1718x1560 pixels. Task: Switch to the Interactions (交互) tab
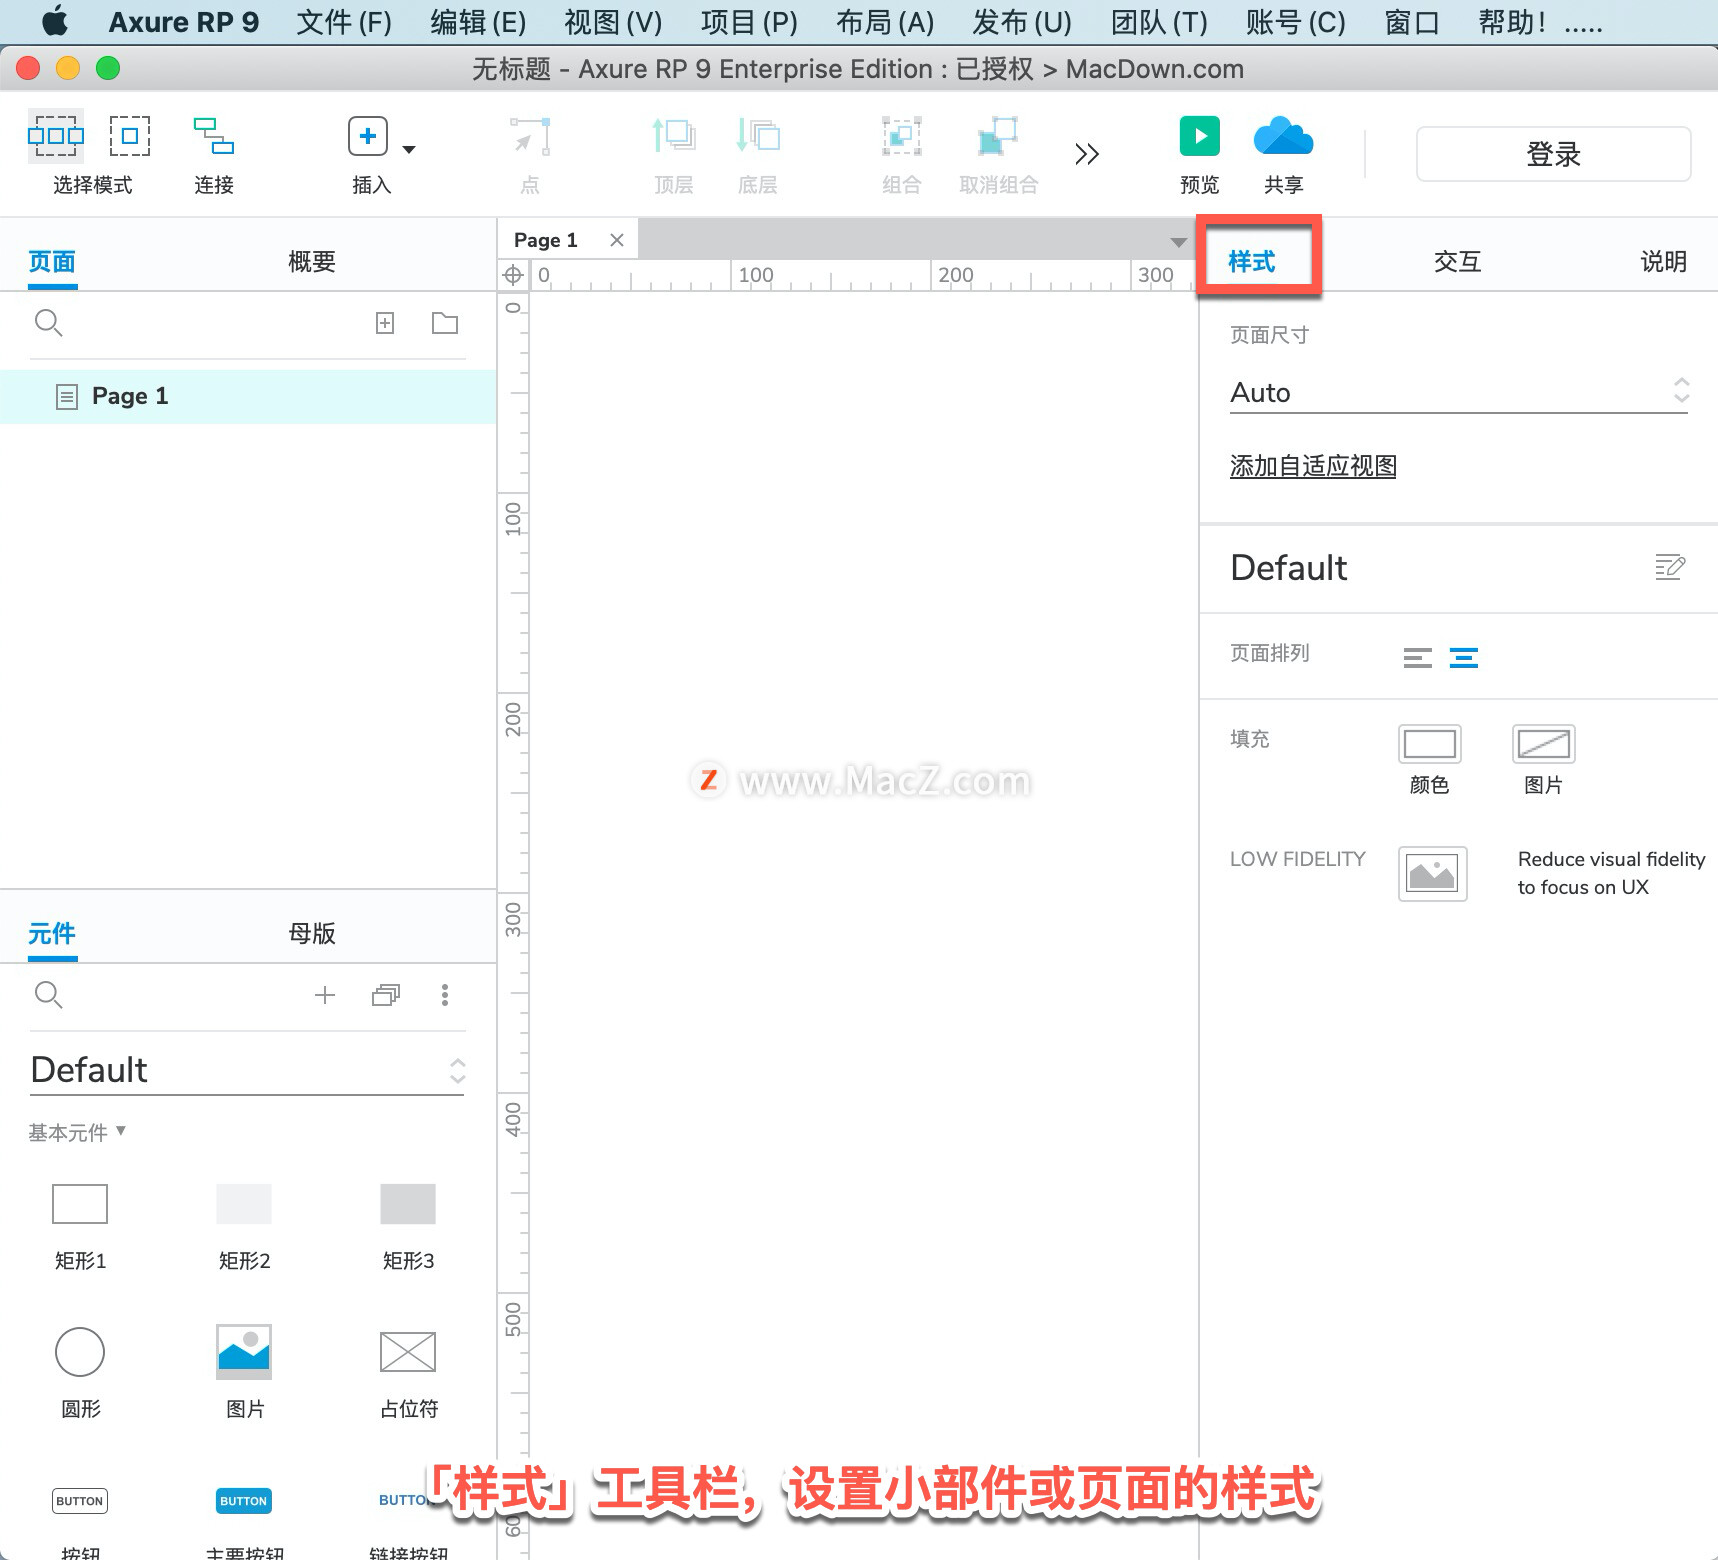[1458, 262]
